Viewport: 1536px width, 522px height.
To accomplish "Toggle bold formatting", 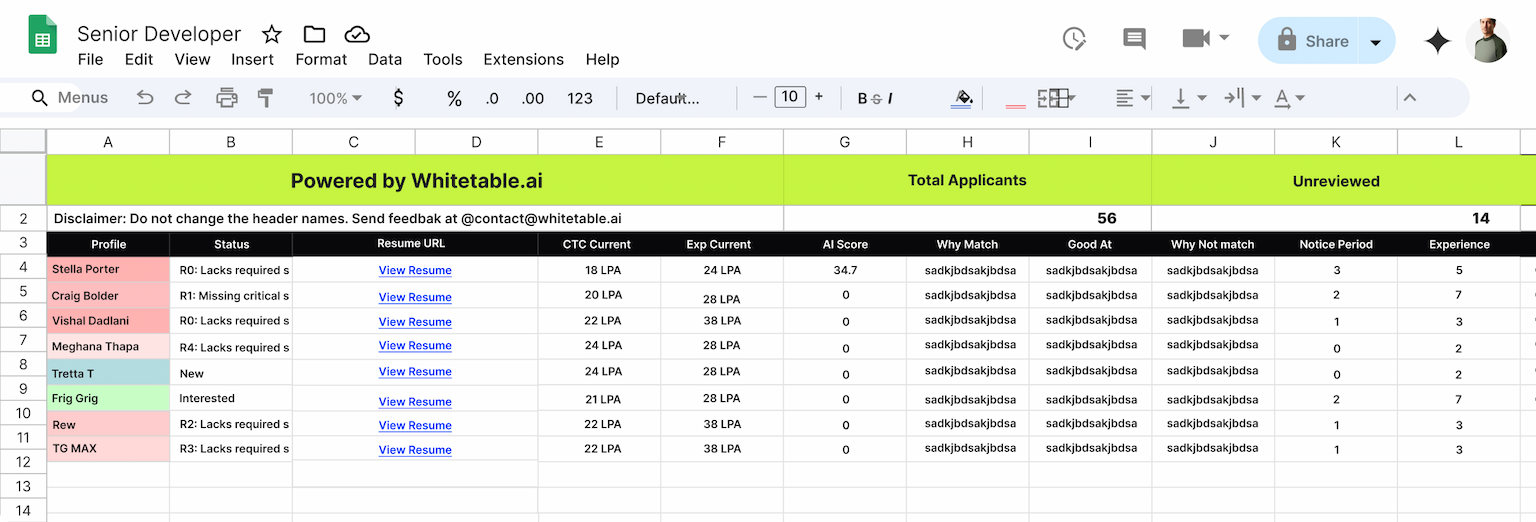I will [x=862, y=98].
